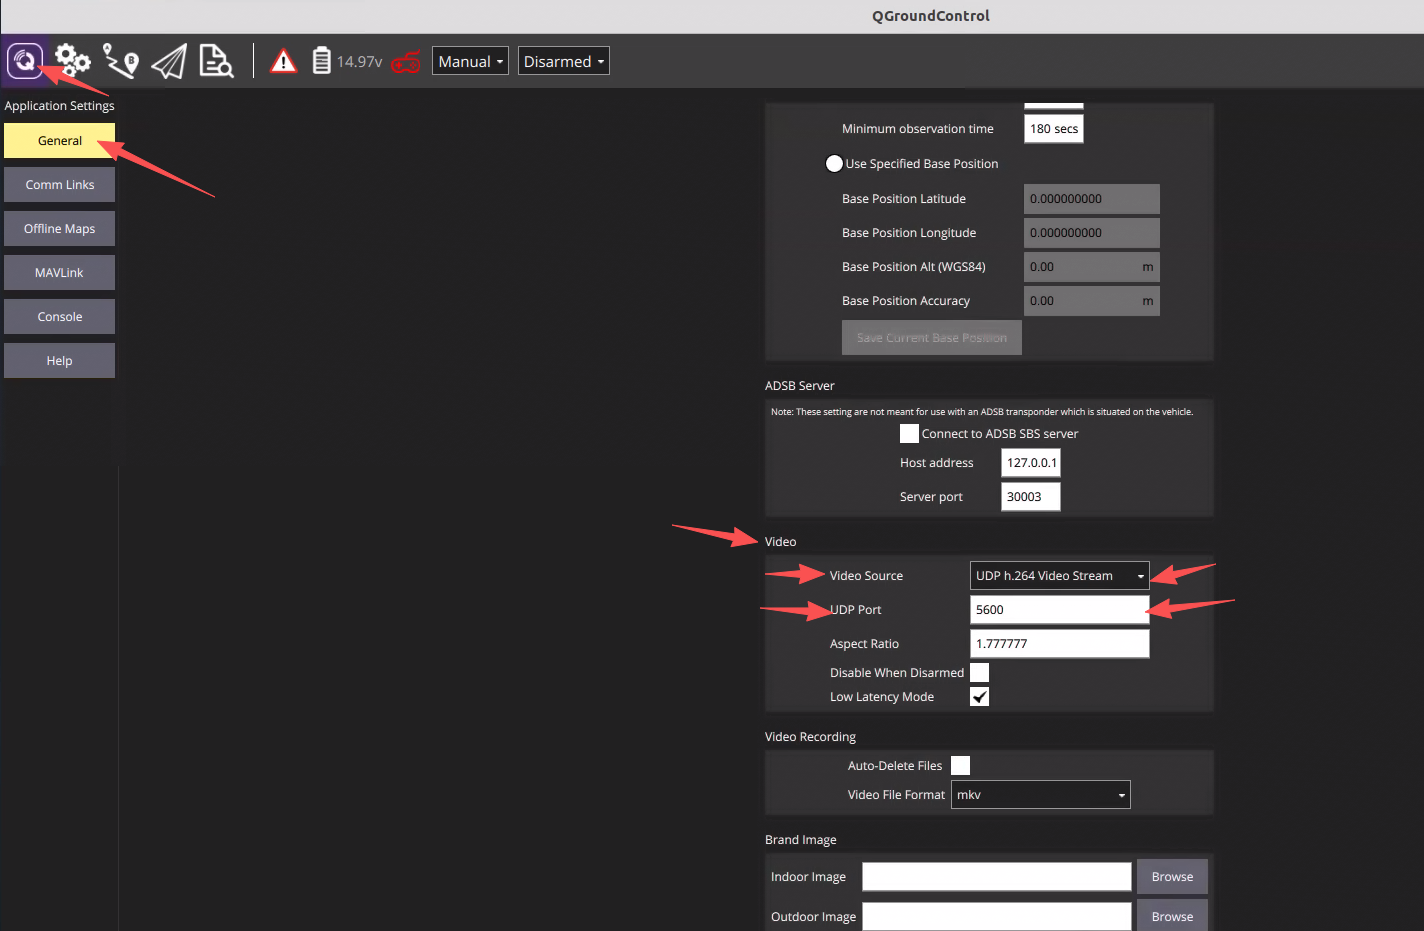Click the Base Position Alt (WGS84) field
This screenshot has width=1424, height=931.
click(1092, 267)
